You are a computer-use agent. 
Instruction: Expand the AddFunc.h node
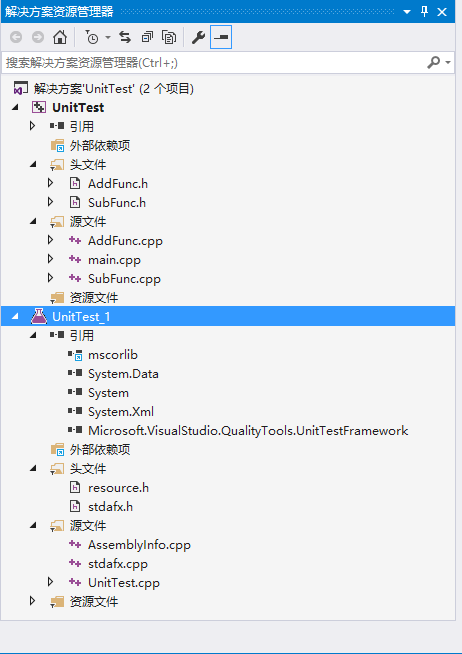(x=50, y=183)
